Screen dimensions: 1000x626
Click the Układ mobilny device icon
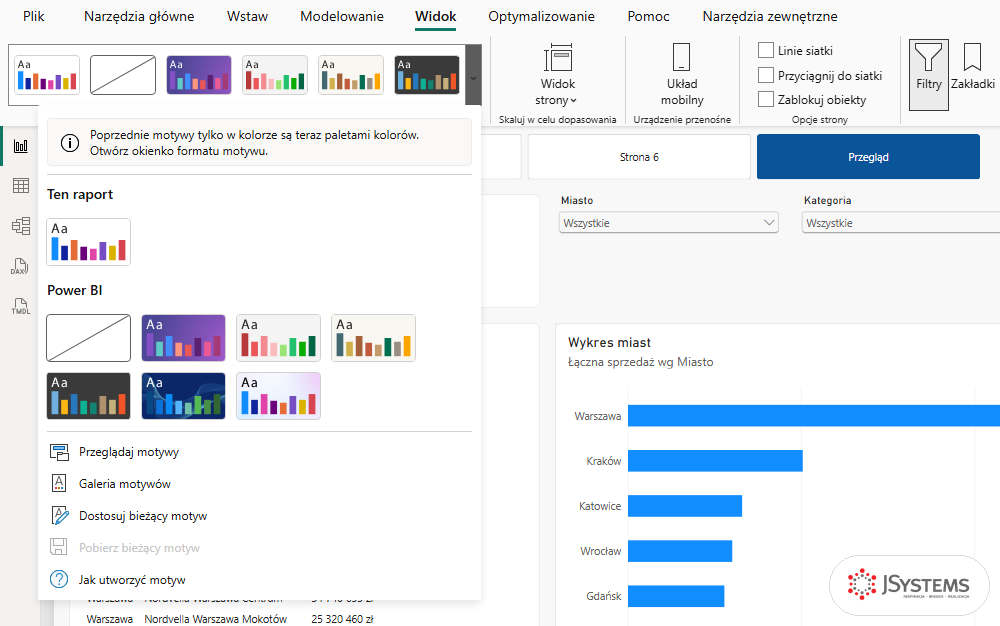[682, 57]
